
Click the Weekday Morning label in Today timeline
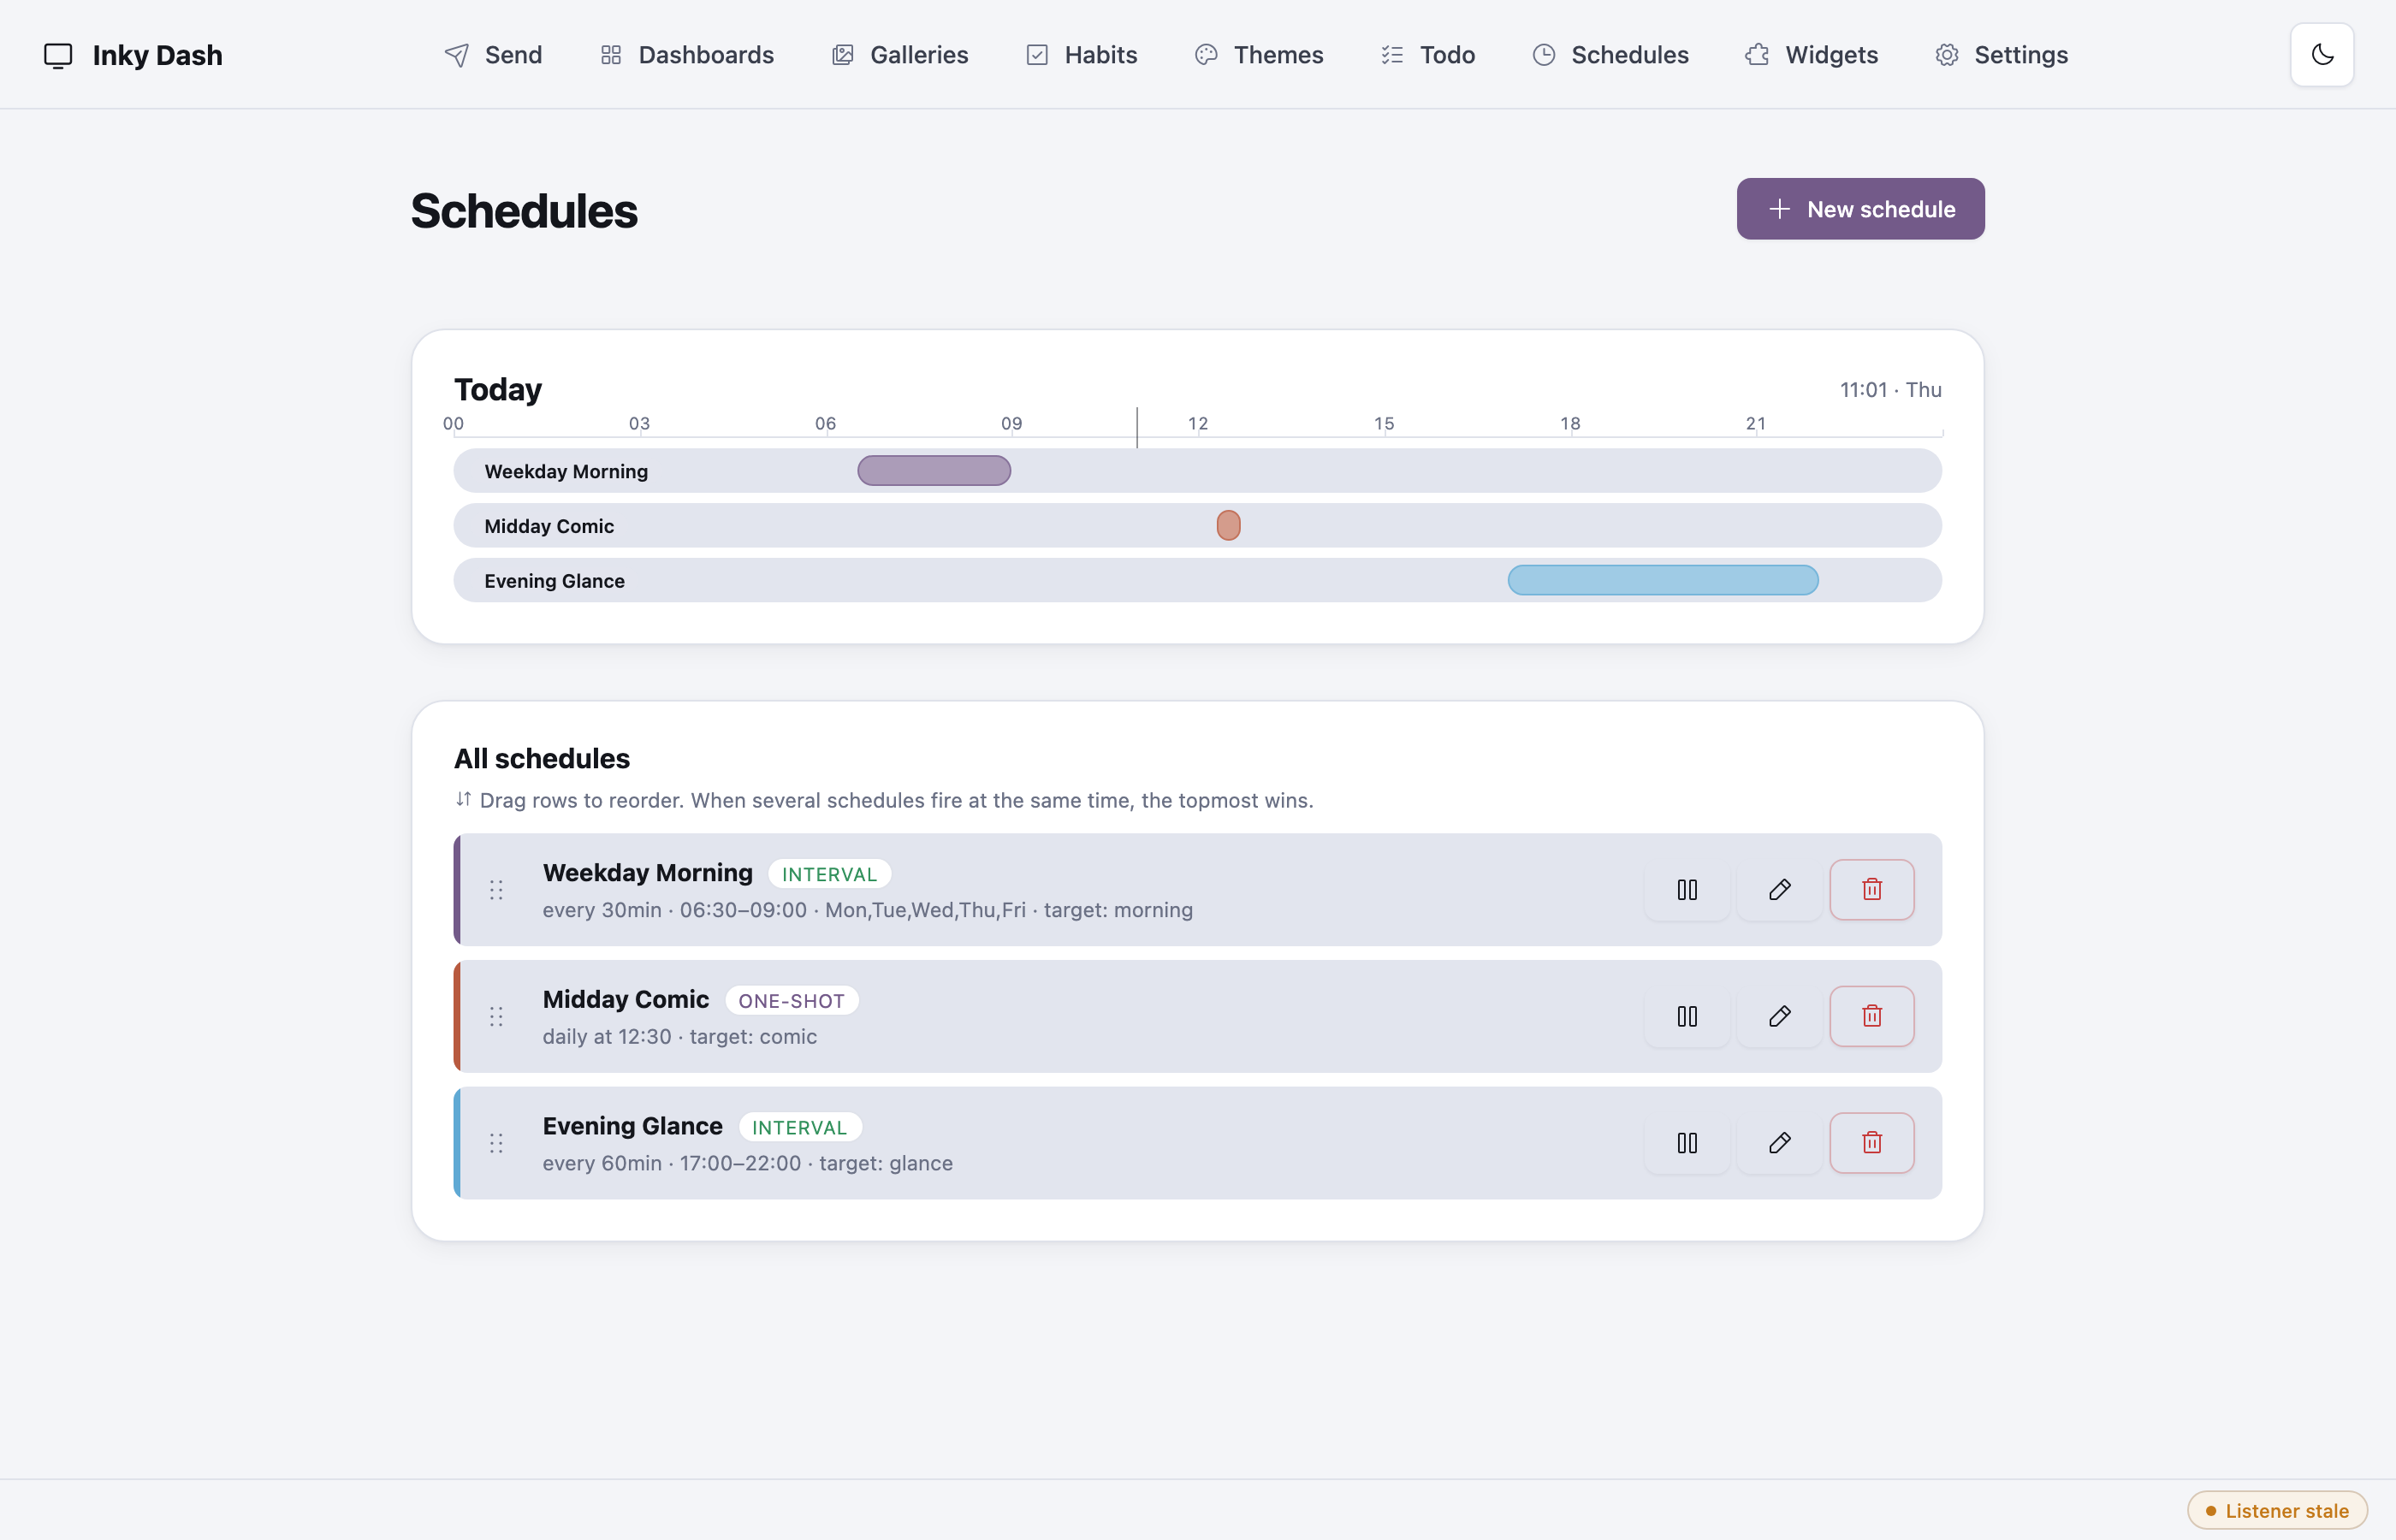(x=566, y=471)
